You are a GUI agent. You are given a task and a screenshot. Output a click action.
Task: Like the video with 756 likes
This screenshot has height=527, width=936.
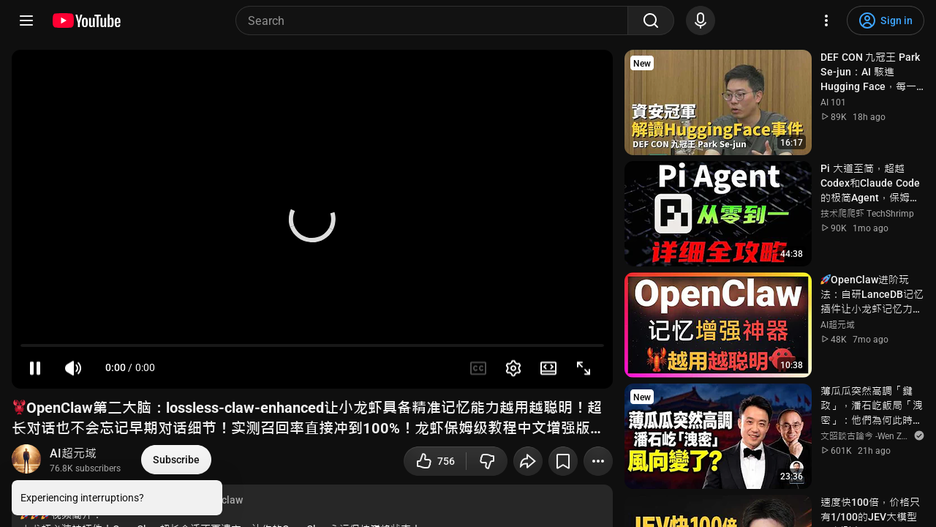435,461
